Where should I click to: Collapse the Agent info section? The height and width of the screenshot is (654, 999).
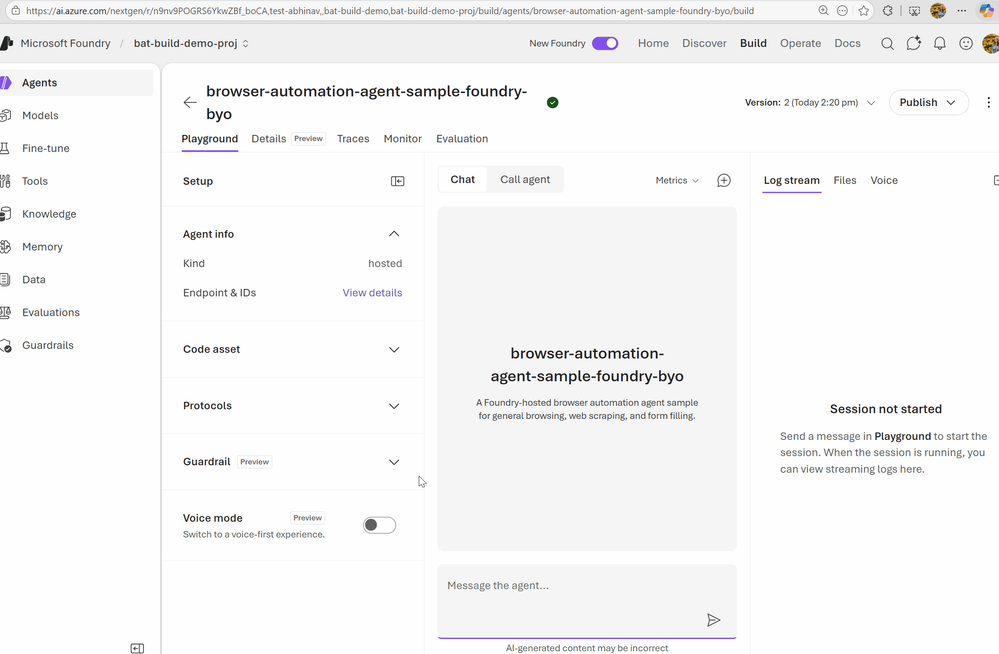394,234
